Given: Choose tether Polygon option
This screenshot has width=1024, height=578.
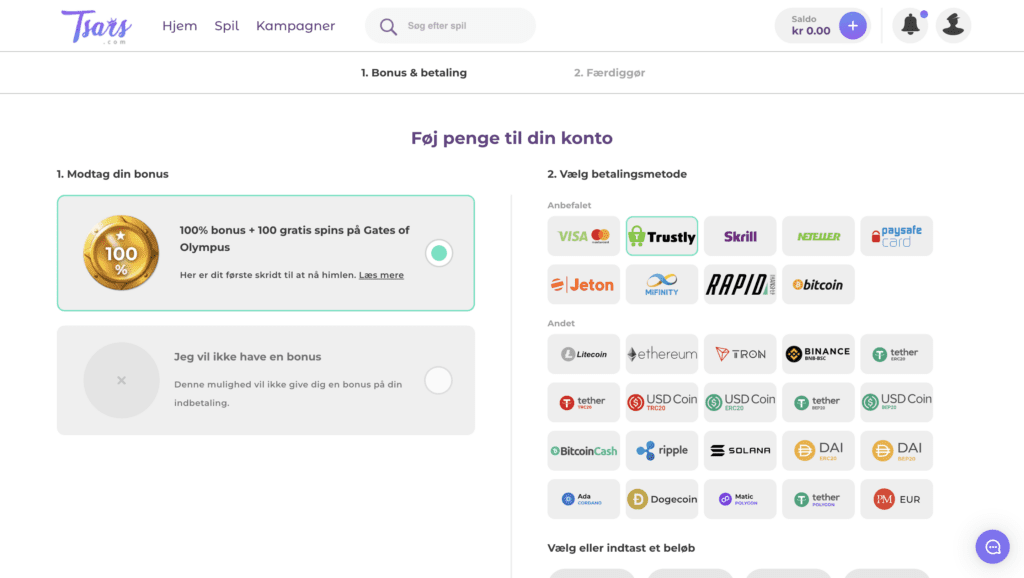Looking at the screenshot, I should [x=818, y=499].
